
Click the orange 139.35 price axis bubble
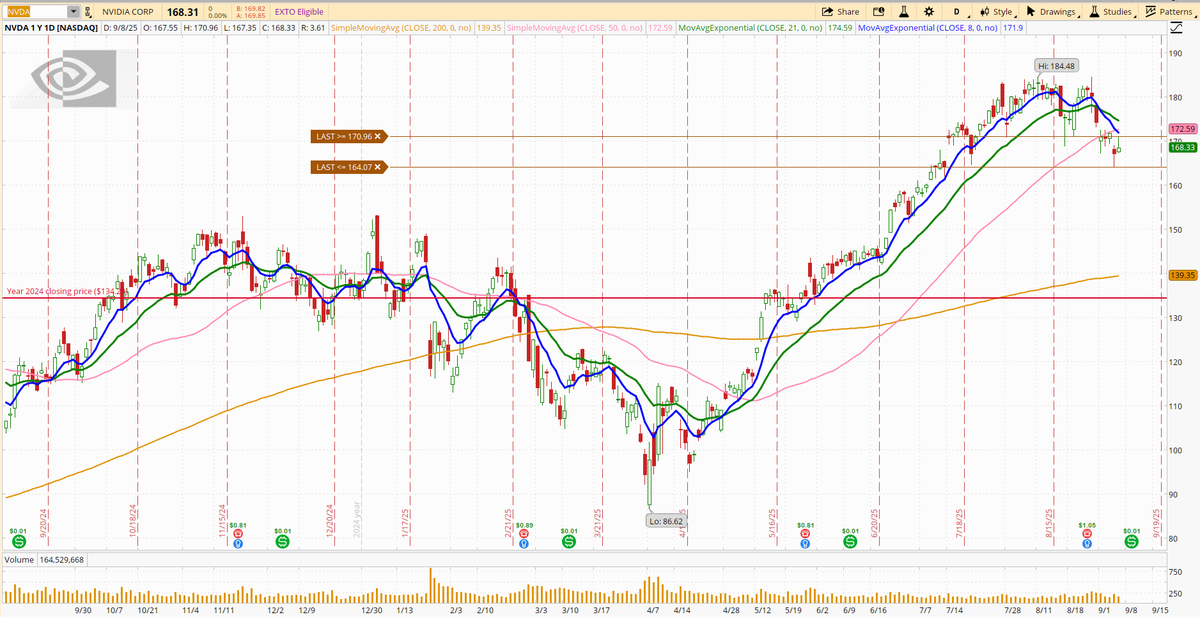pos(1183,274)
